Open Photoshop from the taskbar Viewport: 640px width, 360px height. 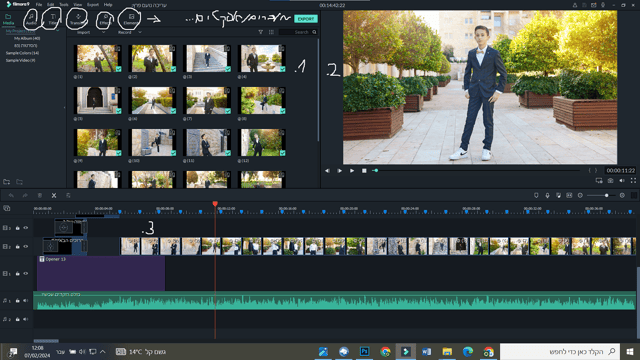pyautogui.click(x=364, y=351)
